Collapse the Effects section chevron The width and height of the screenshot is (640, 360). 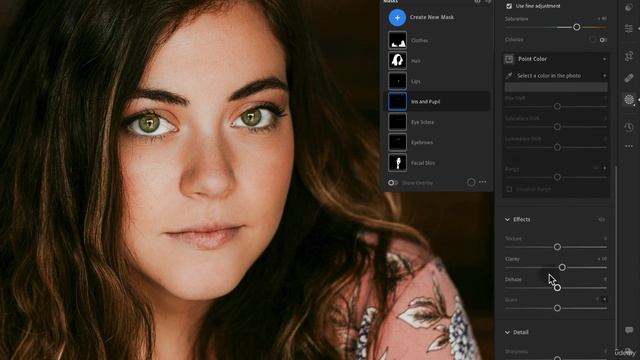pos(507,220)
